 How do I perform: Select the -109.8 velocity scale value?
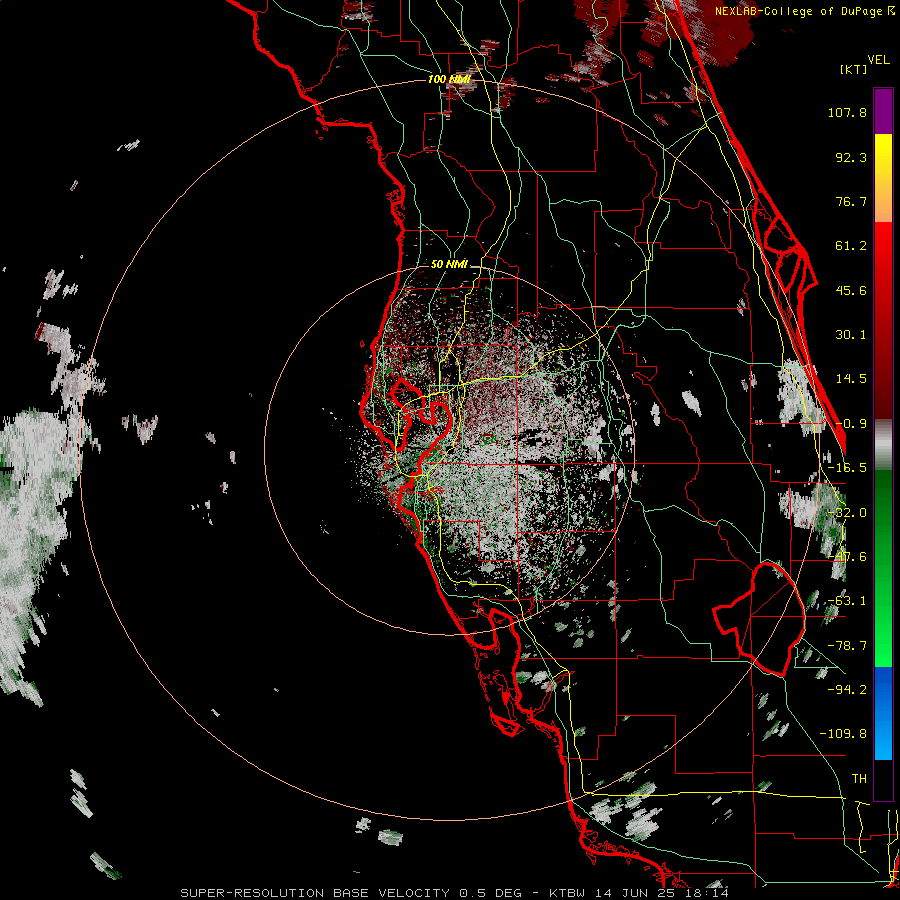coord(843,734)
